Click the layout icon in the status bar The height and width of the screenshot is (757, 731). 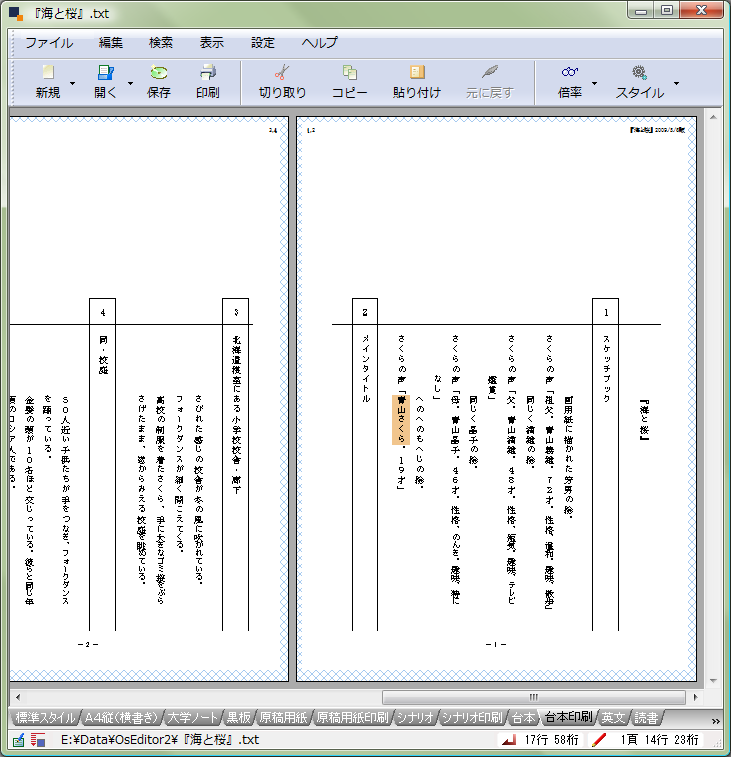pyautogui.click(x=38, y=740)
